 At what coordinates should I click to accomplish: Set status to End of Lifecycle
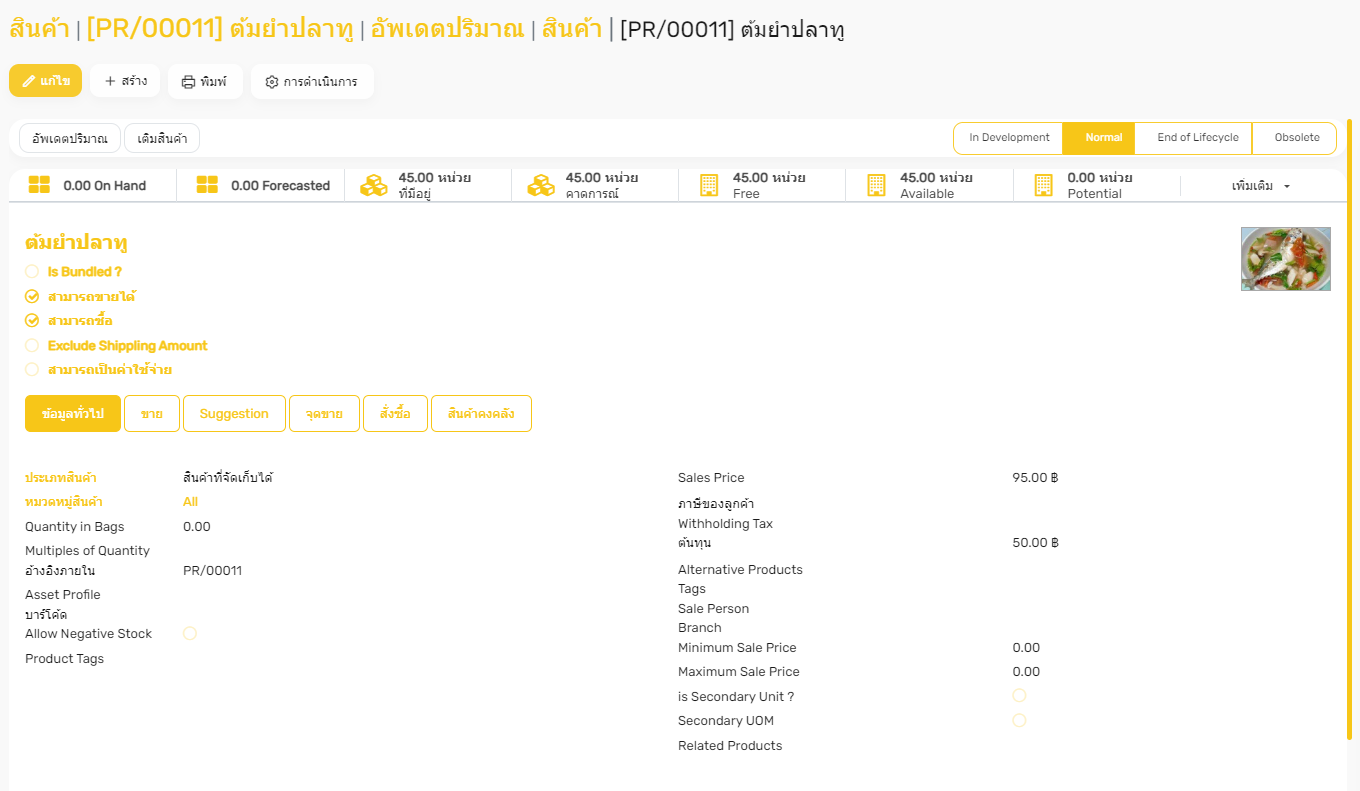click(1193, 138)
